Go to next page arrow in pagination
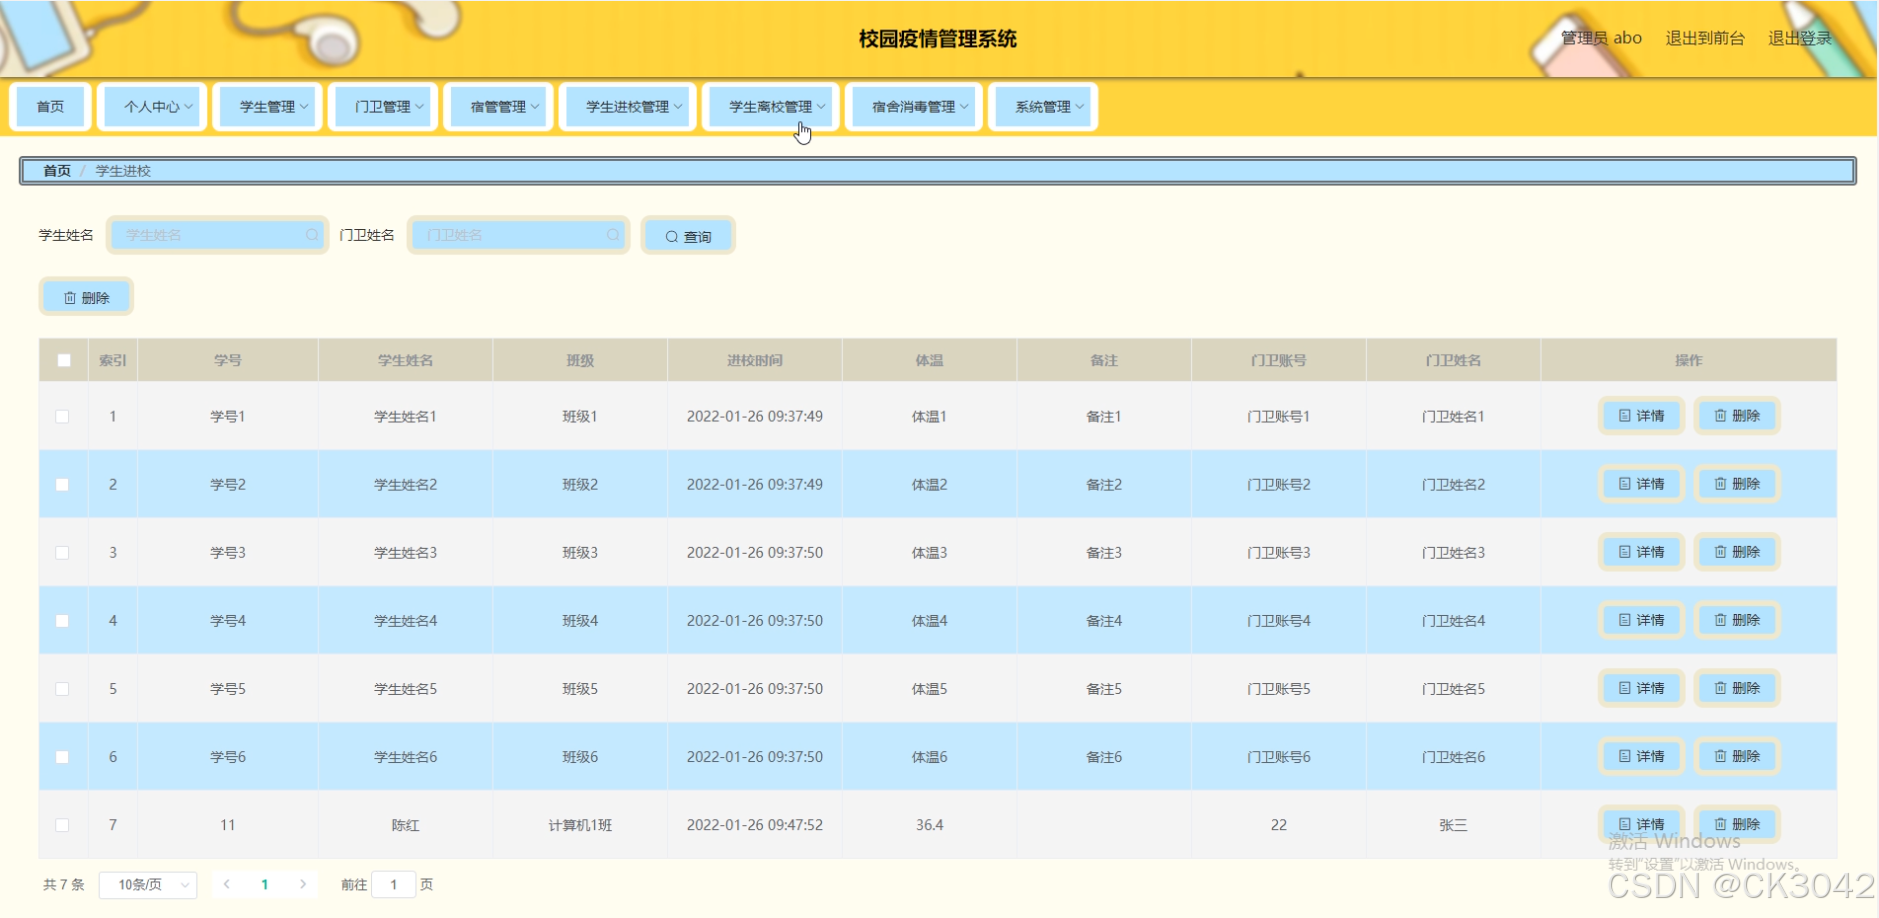The width and height of the screenshot is (1879, 918). [303, 884]
